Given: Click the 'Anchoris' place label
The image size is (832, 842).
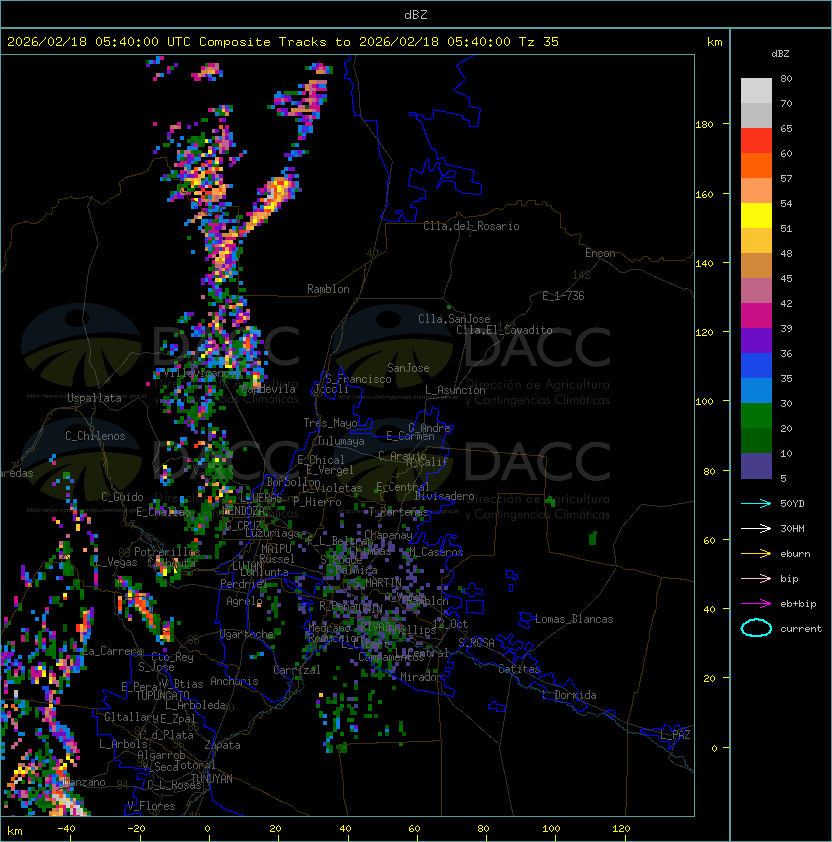Looking at the screenshot, I should [x=234, y=681].
